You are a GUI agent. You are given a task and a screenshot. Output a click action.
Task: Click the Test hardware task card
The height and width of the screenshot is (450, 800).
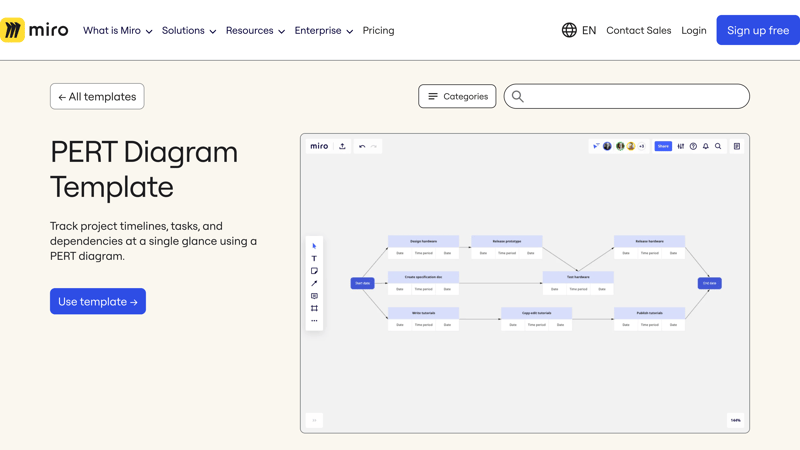coord(578,283)
